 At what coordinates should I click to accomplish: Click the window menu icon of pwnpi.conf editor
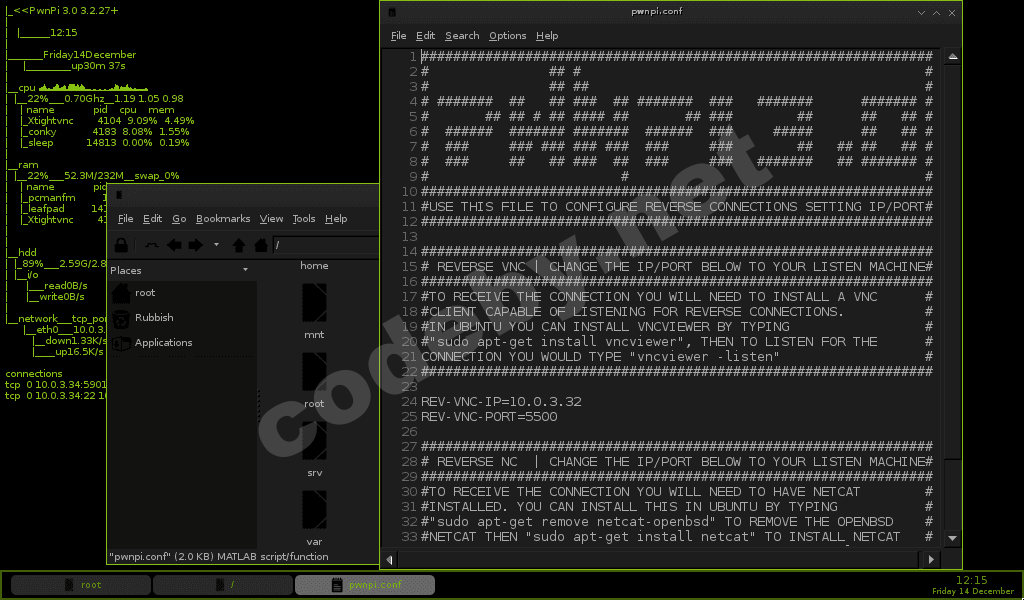point(392,12)
